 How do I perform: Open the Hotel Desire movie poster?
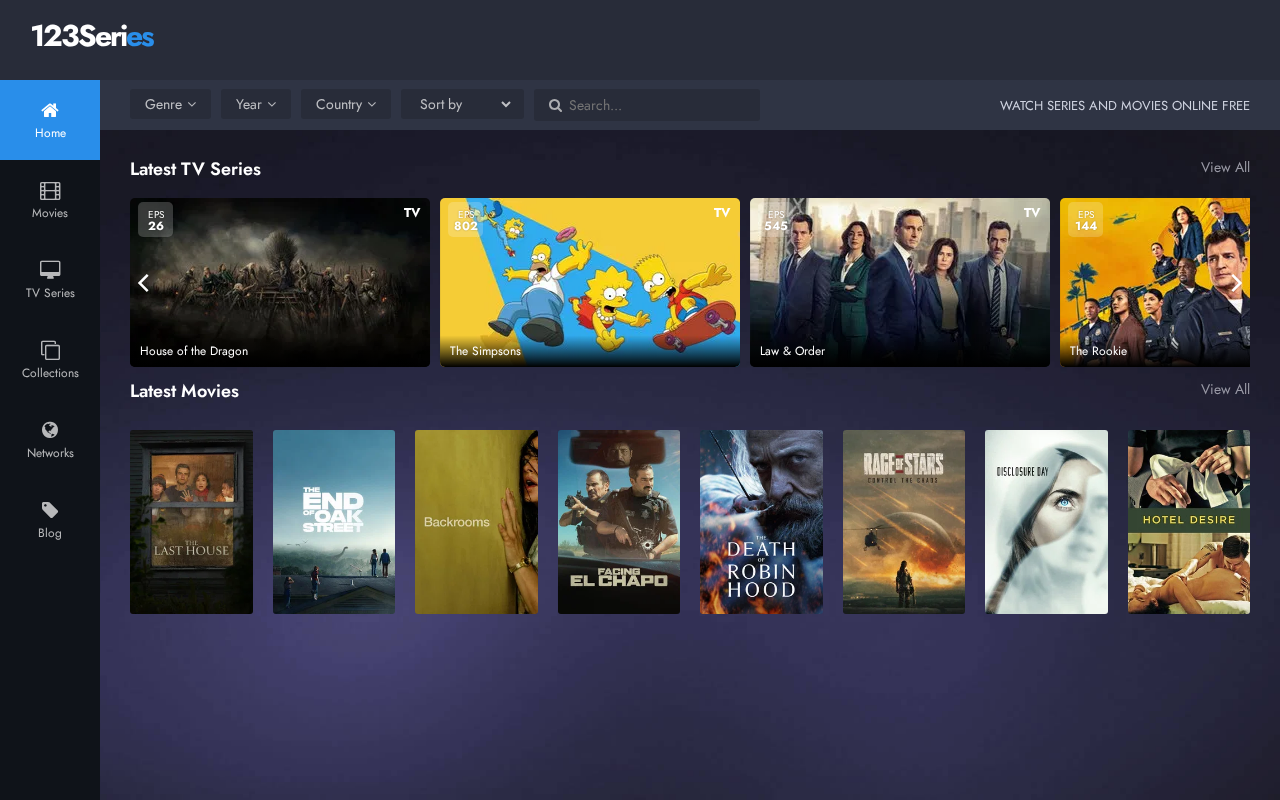click(x=1189, y=522)
